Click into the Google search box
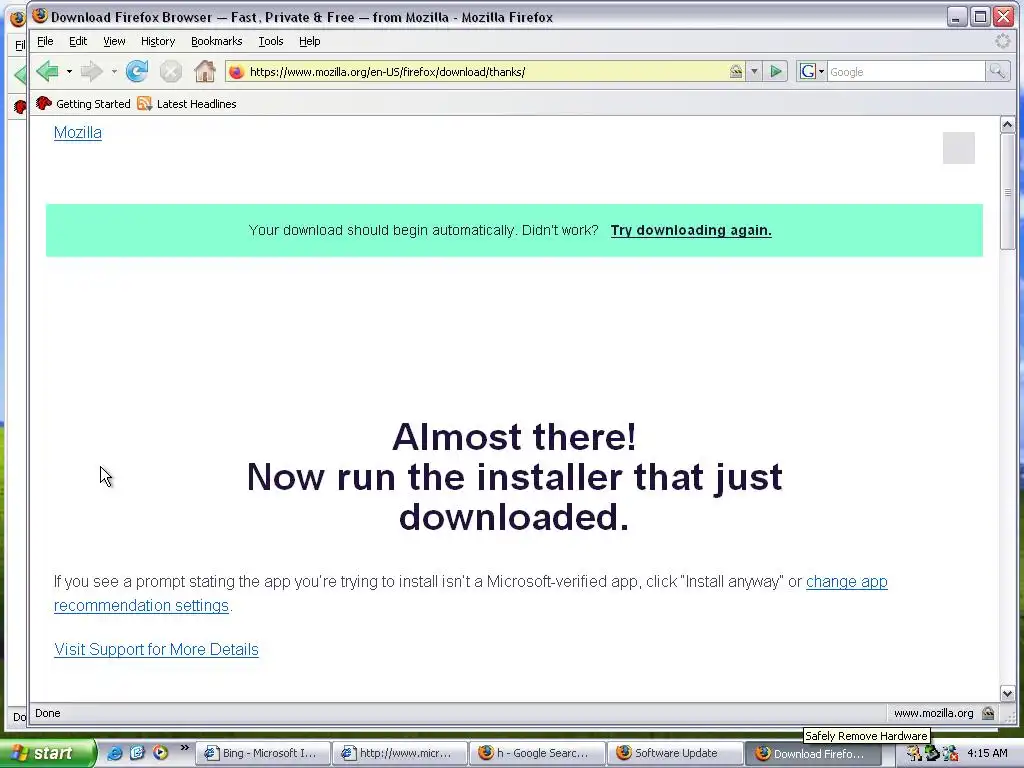Image resolution: width=1024 pixels, height=768 pixels. tap(906, 72)
